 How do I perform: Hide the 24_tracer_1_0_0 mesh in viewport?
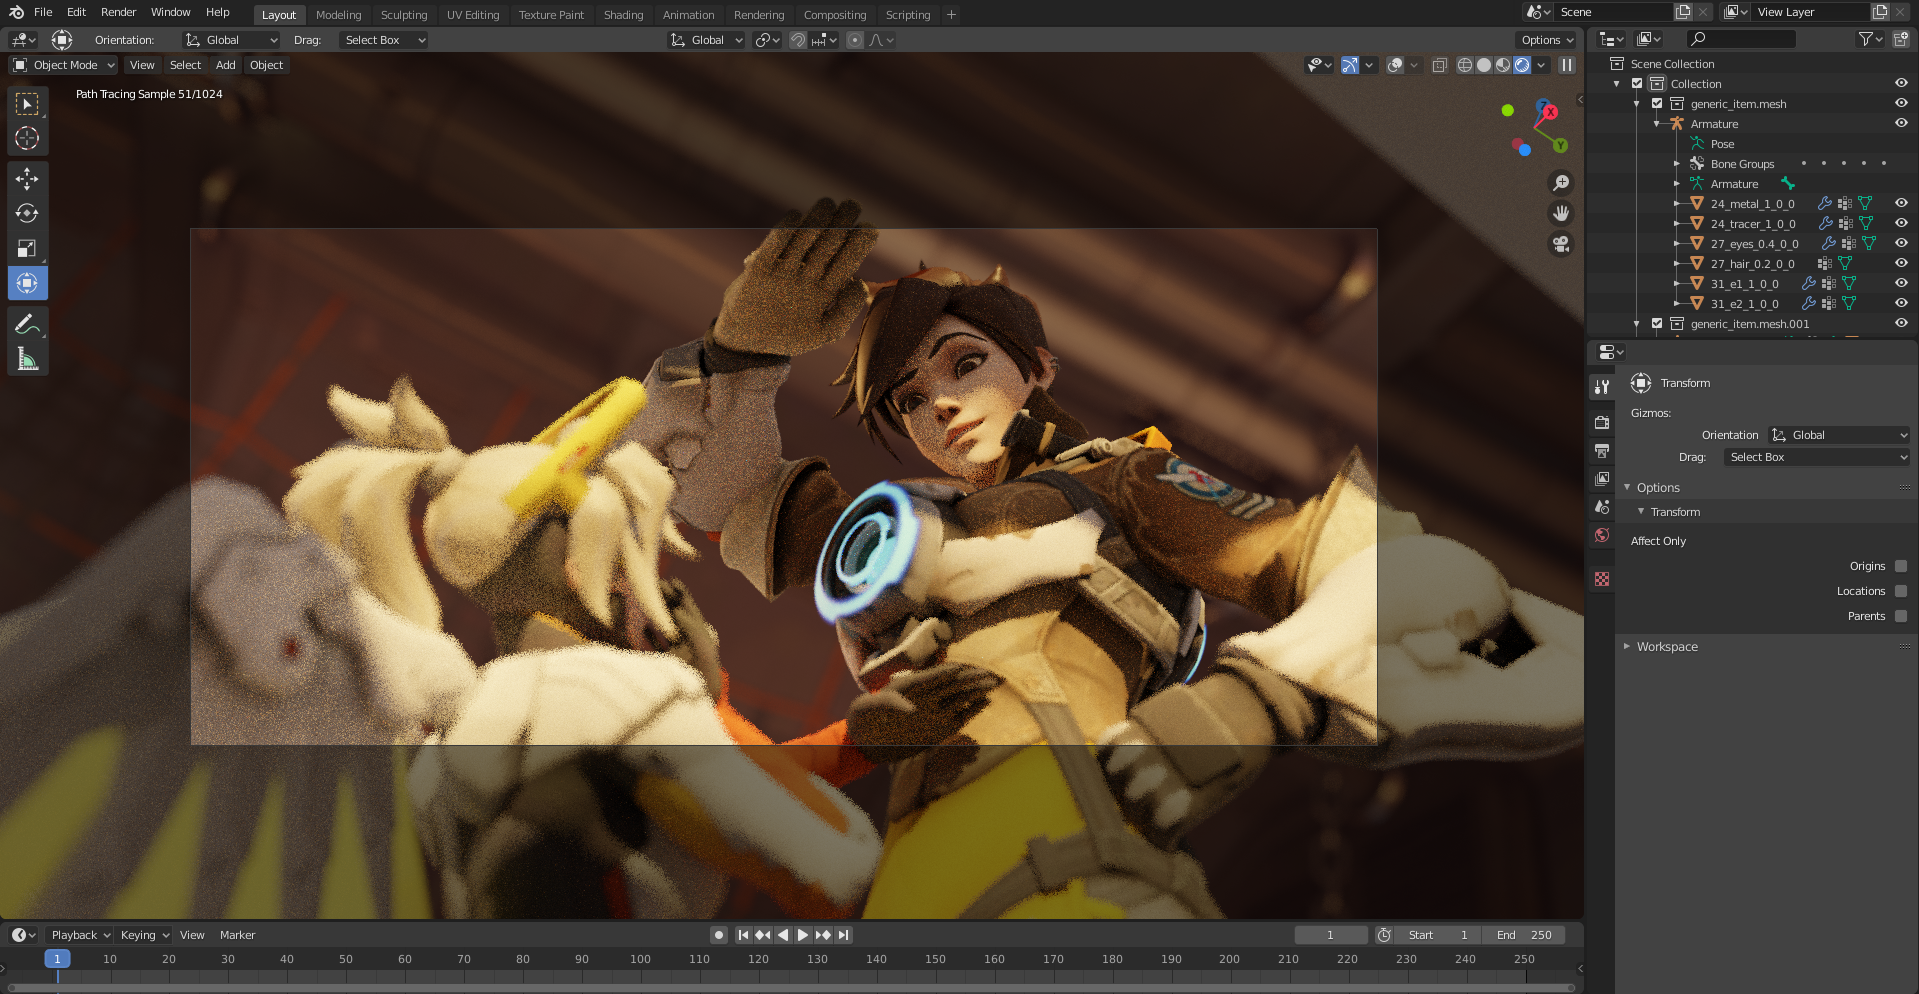(1901, 223)
